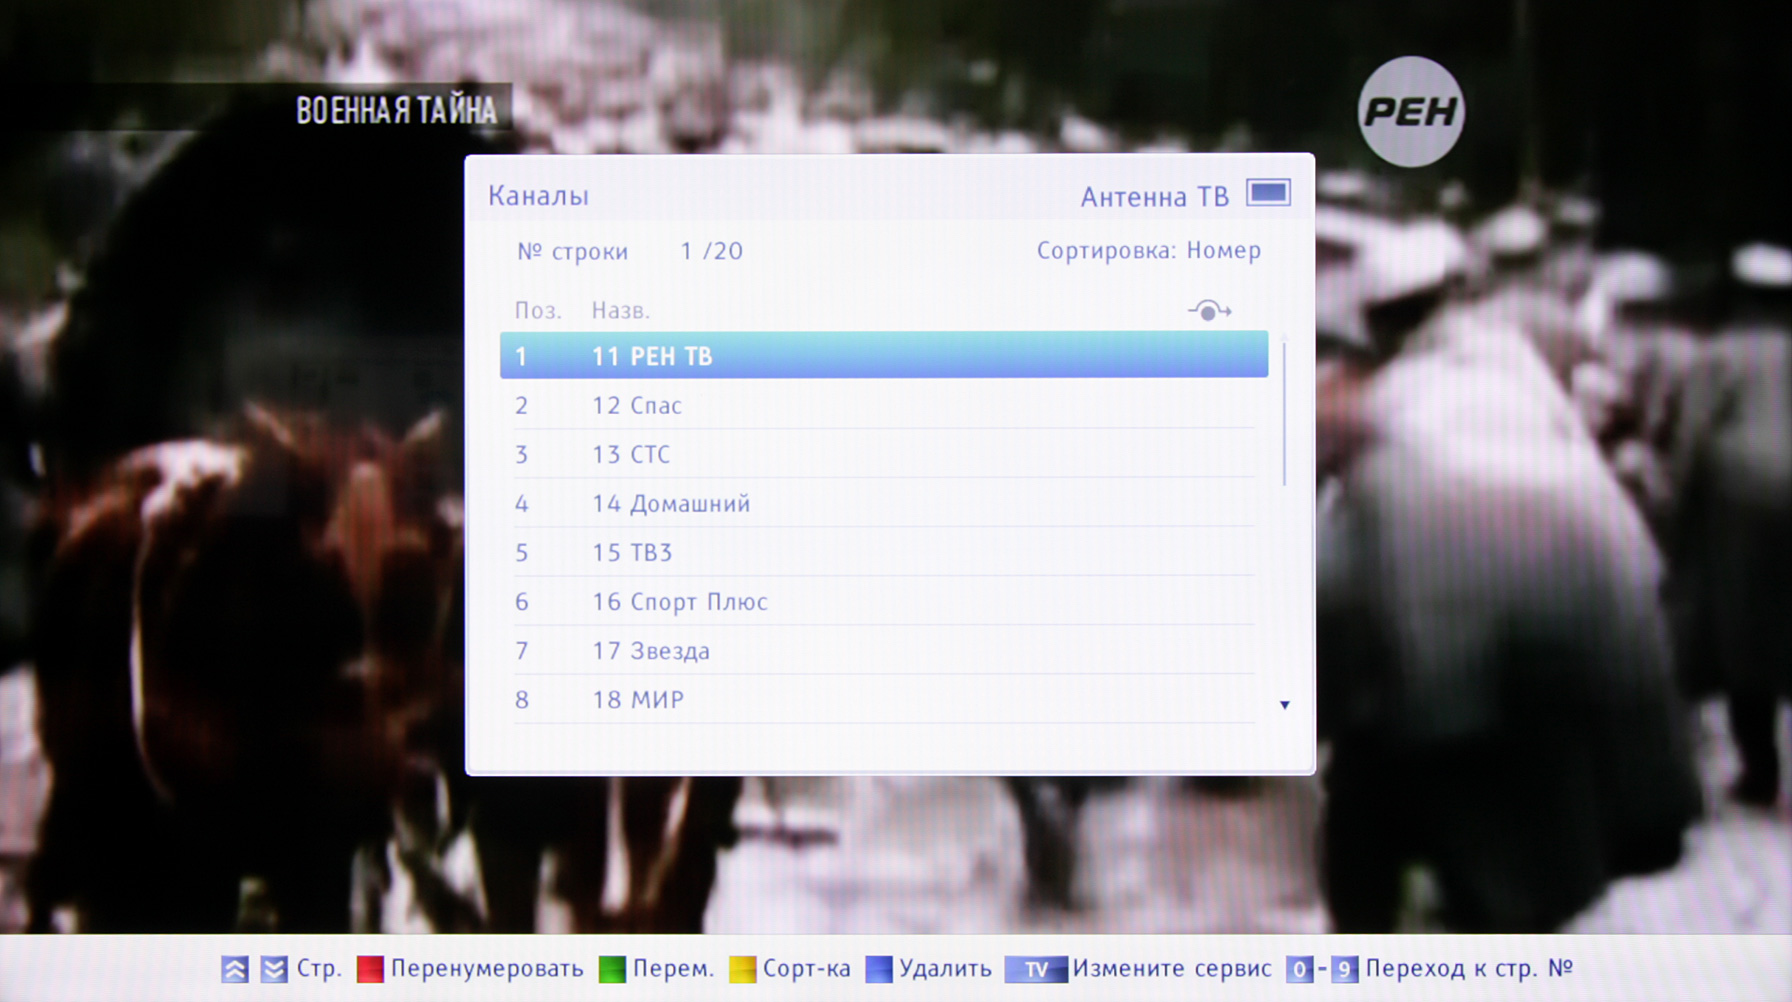Click the Каналы title

pyautogui.click(x=538, y=196)
